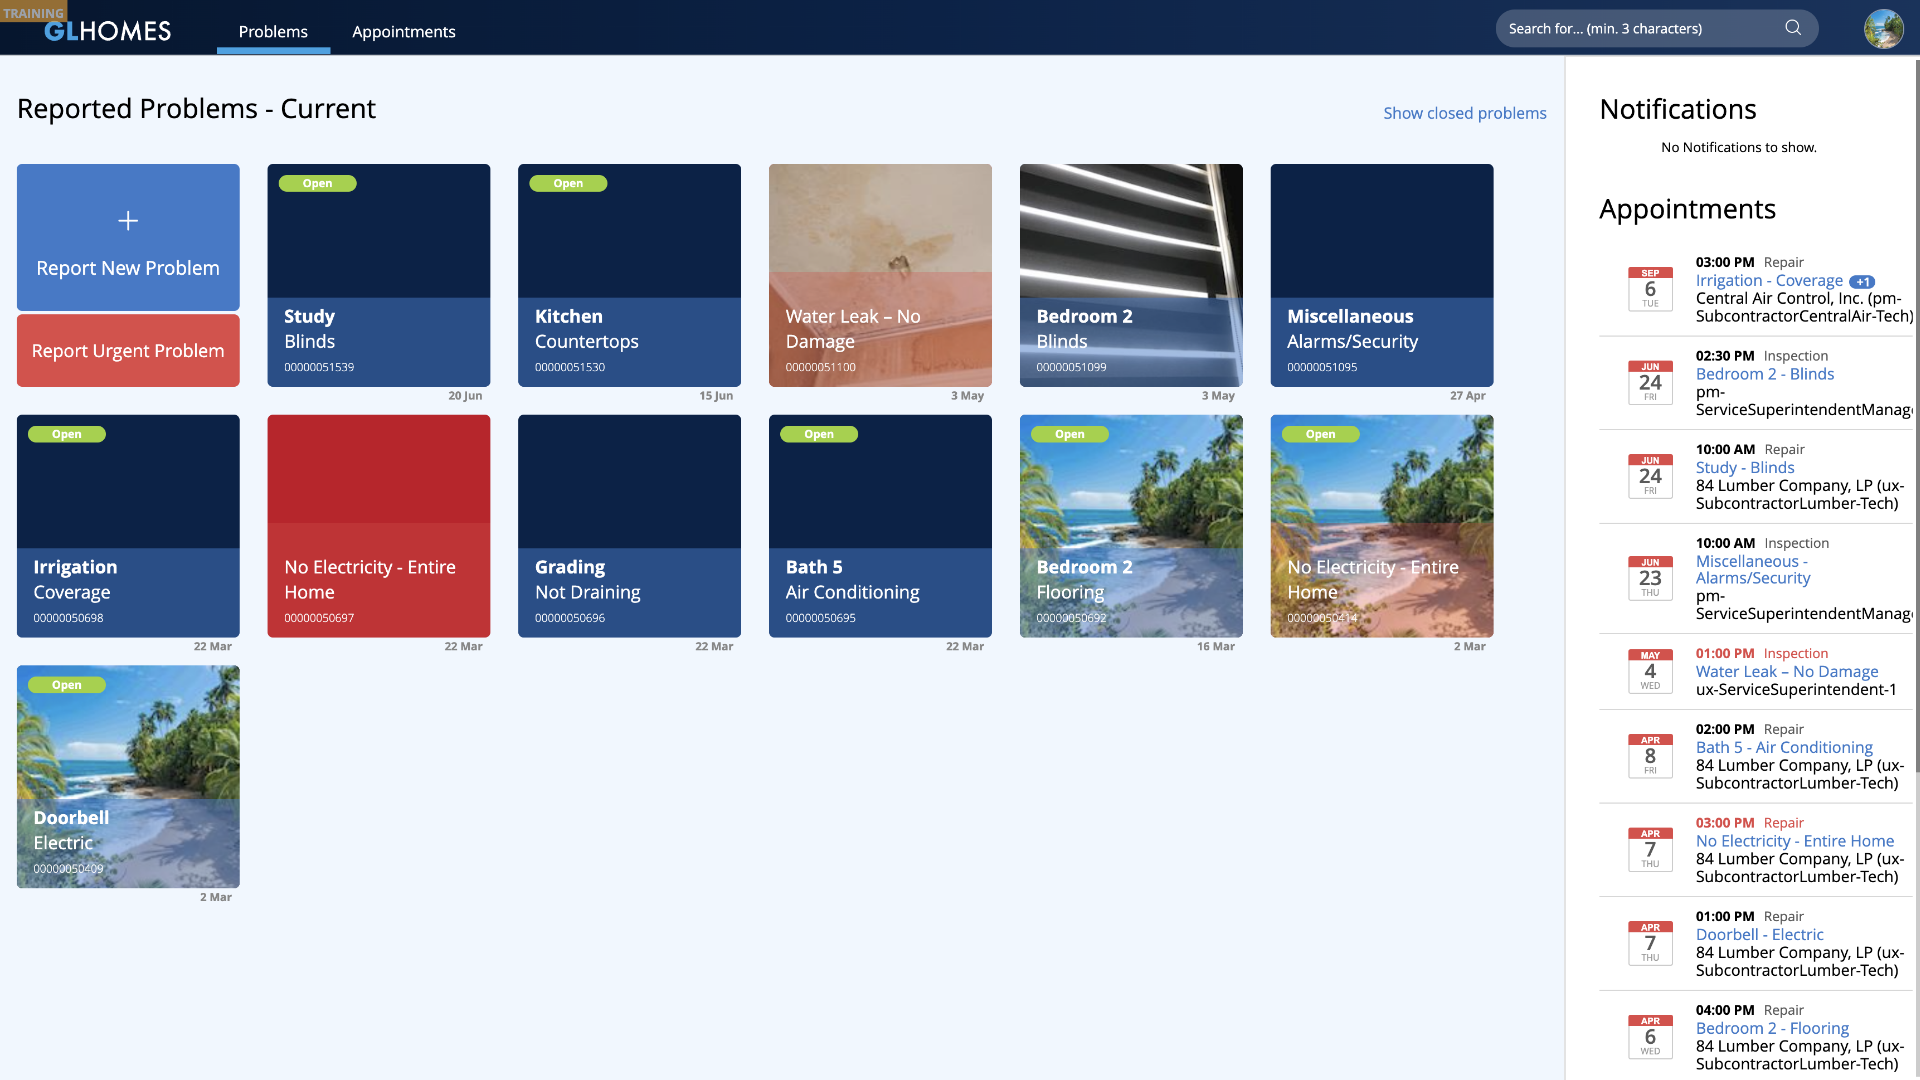Viewport: 1920px width, 1080px height.
Task: Open the Bedroom 2 Flooring problem card
Action: [x=1130, y=526]
